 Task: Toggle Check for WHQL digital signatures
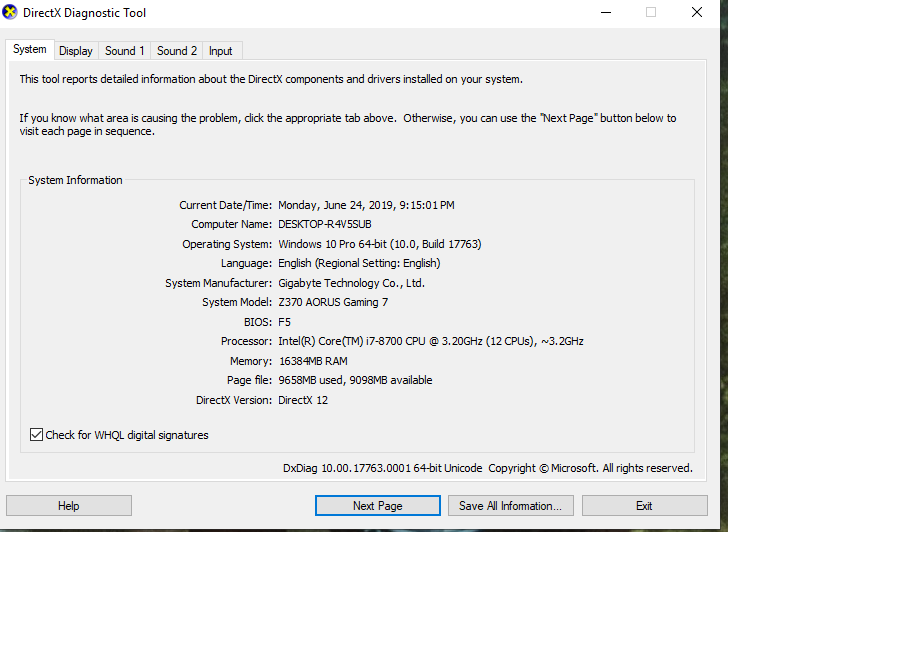119,435
